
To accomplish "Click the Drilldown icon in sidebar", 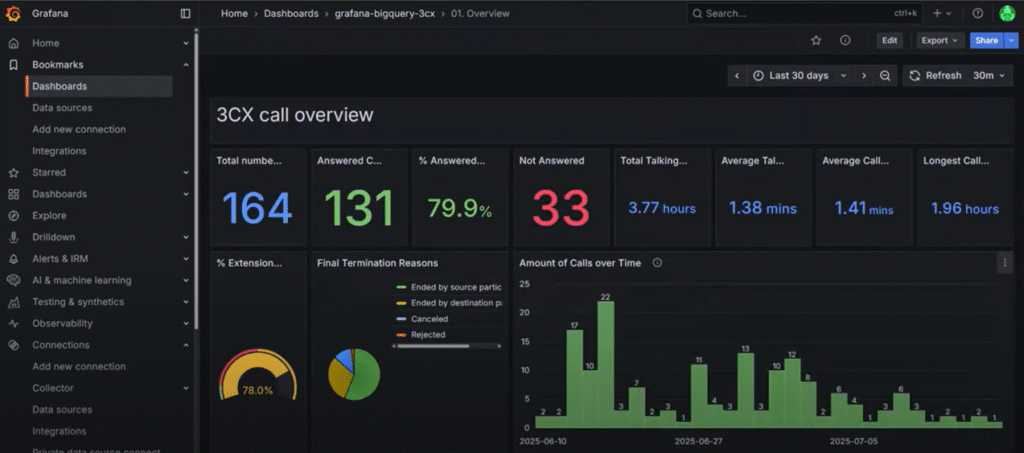I will click(13, 237).
